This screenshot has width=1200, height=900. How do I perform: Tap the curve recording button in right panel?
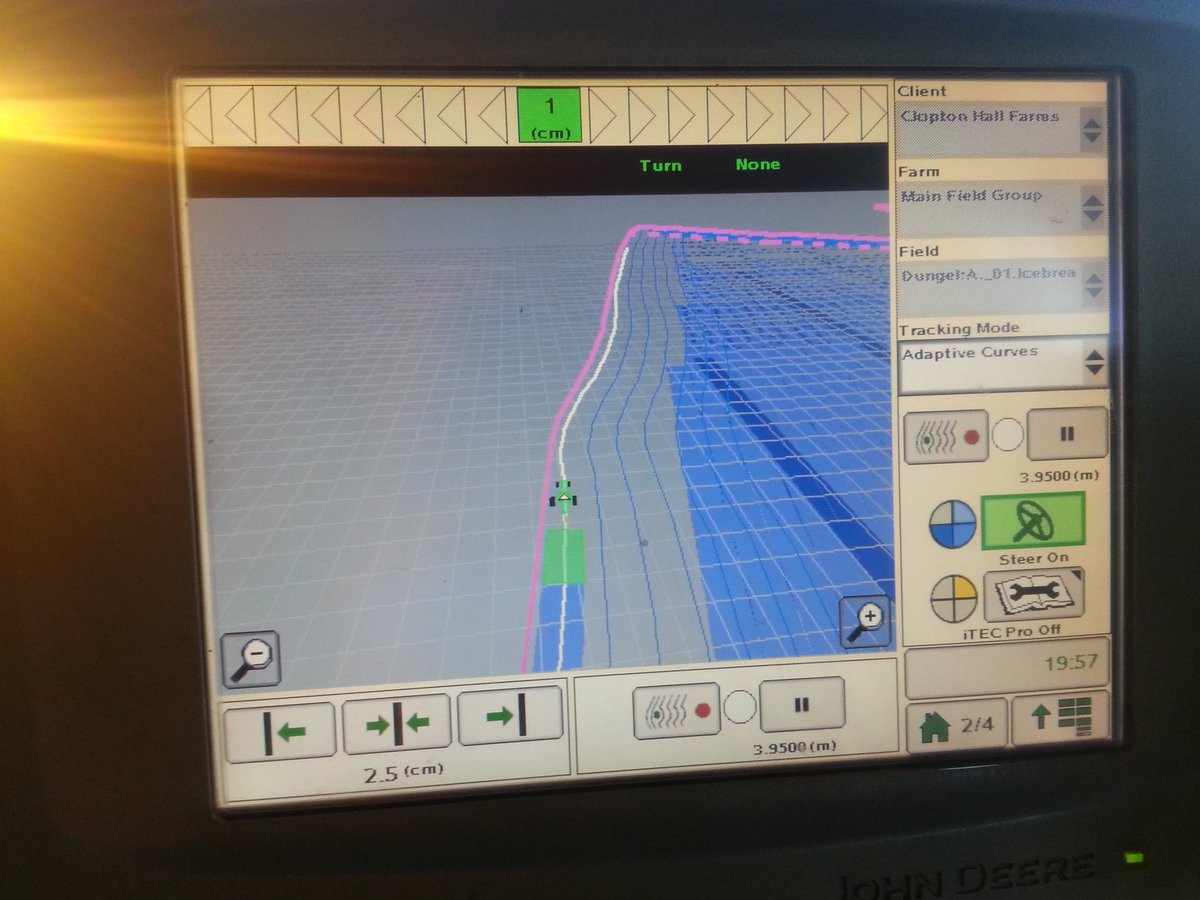(945, 437)
